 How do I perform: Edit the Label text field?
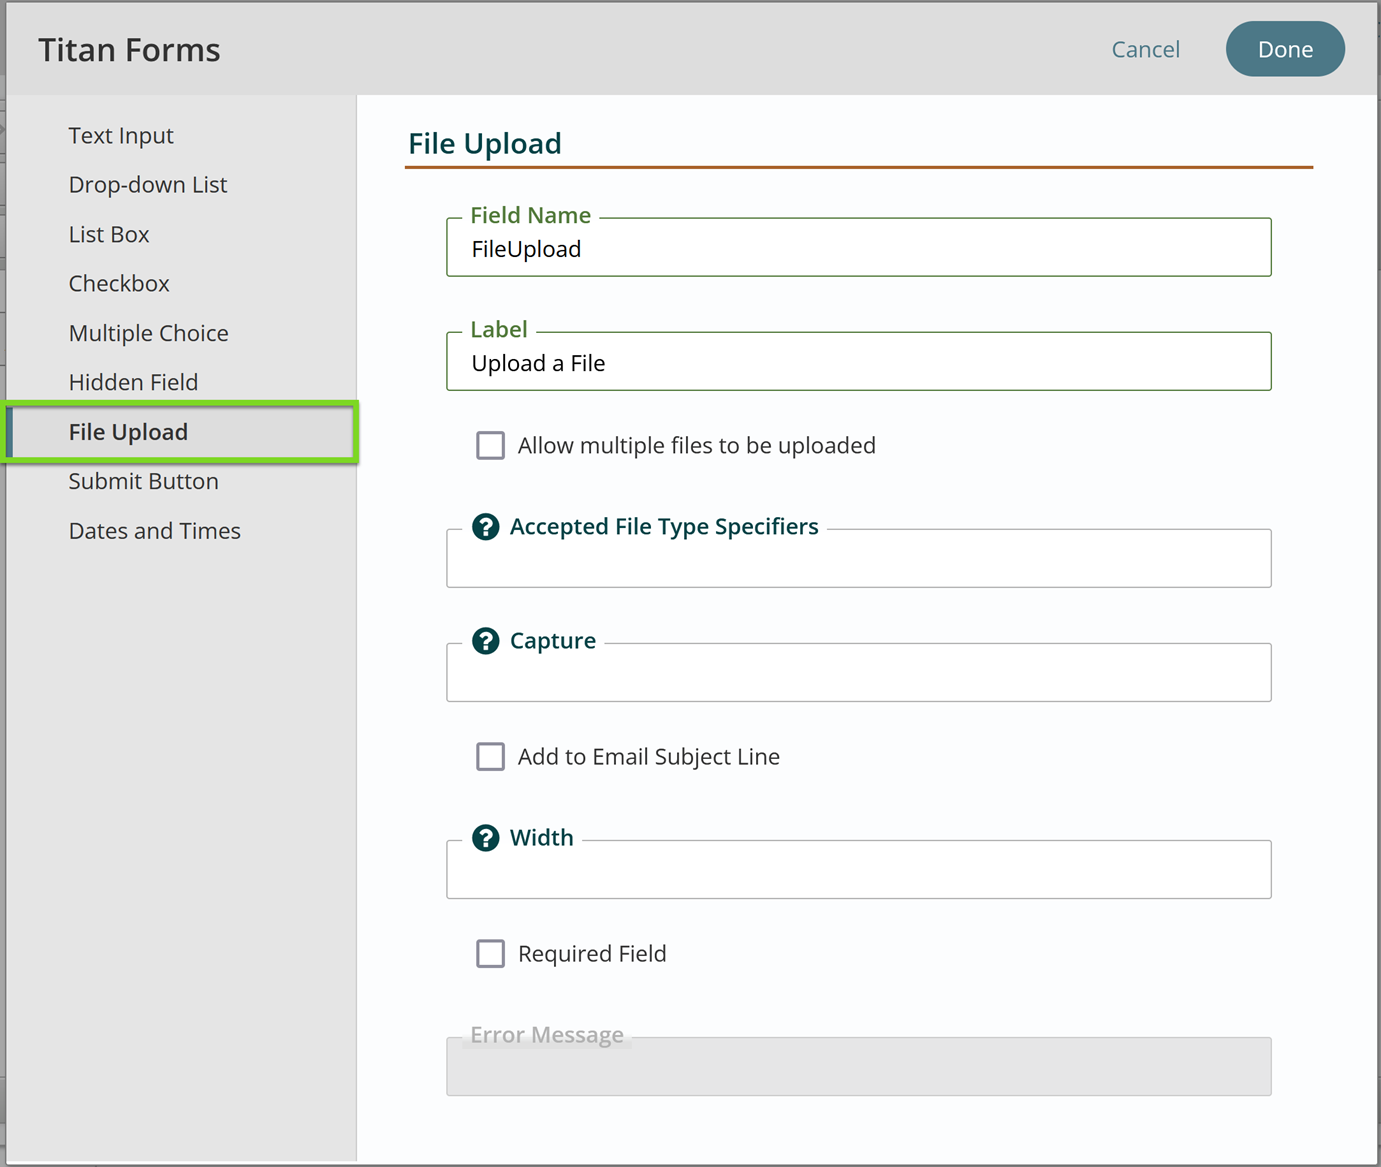coord(858,362)
